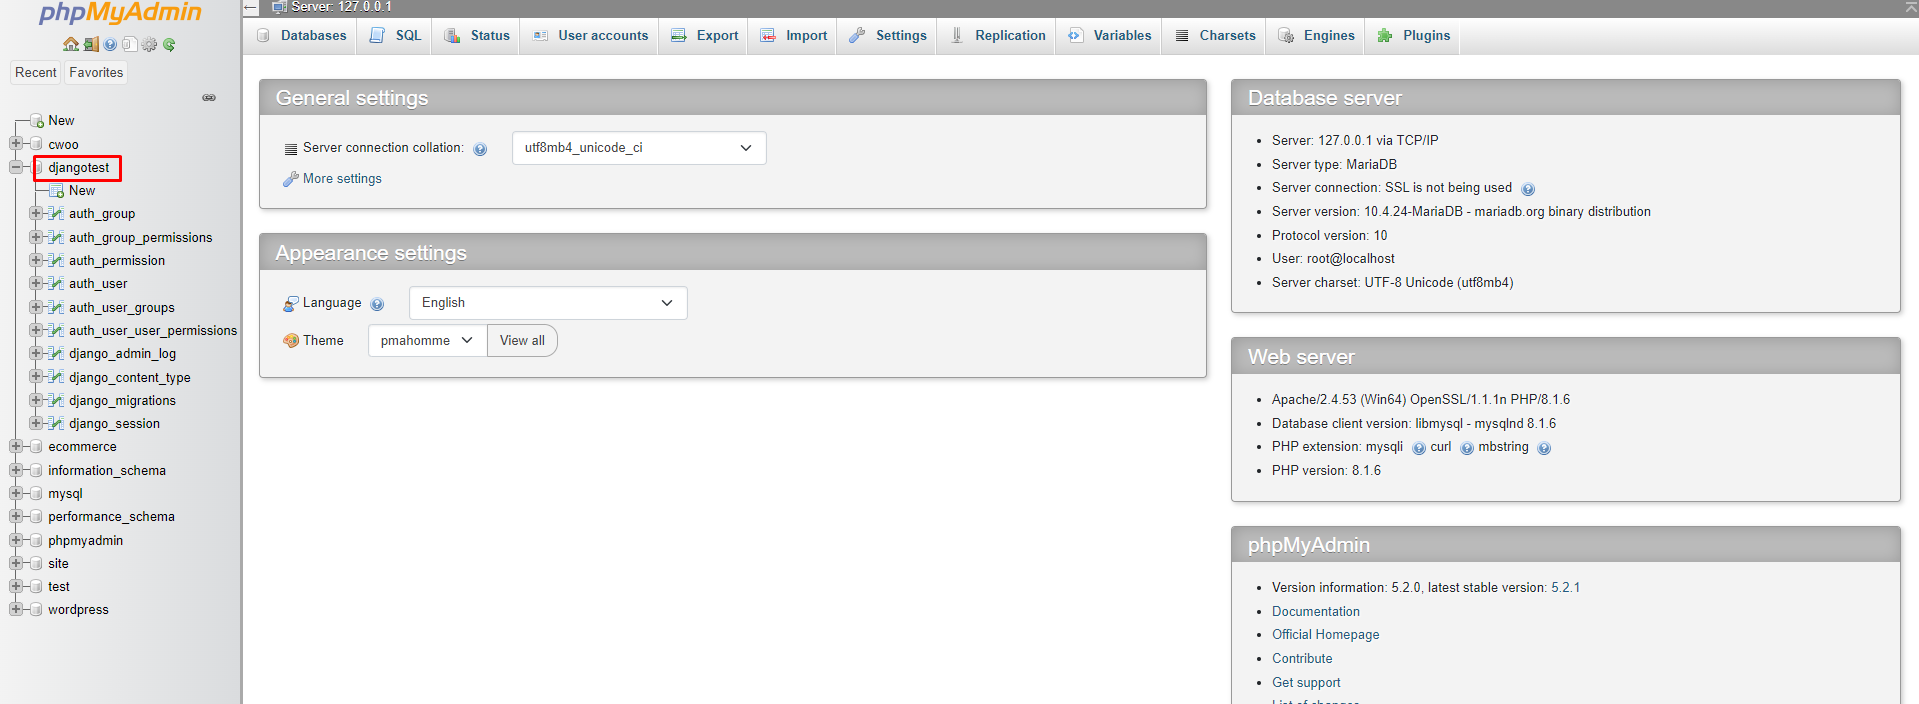Open the Theme dropdown showing pmahomme
The width and height of the screenshot is (1919, 704).
coord(427,341)
